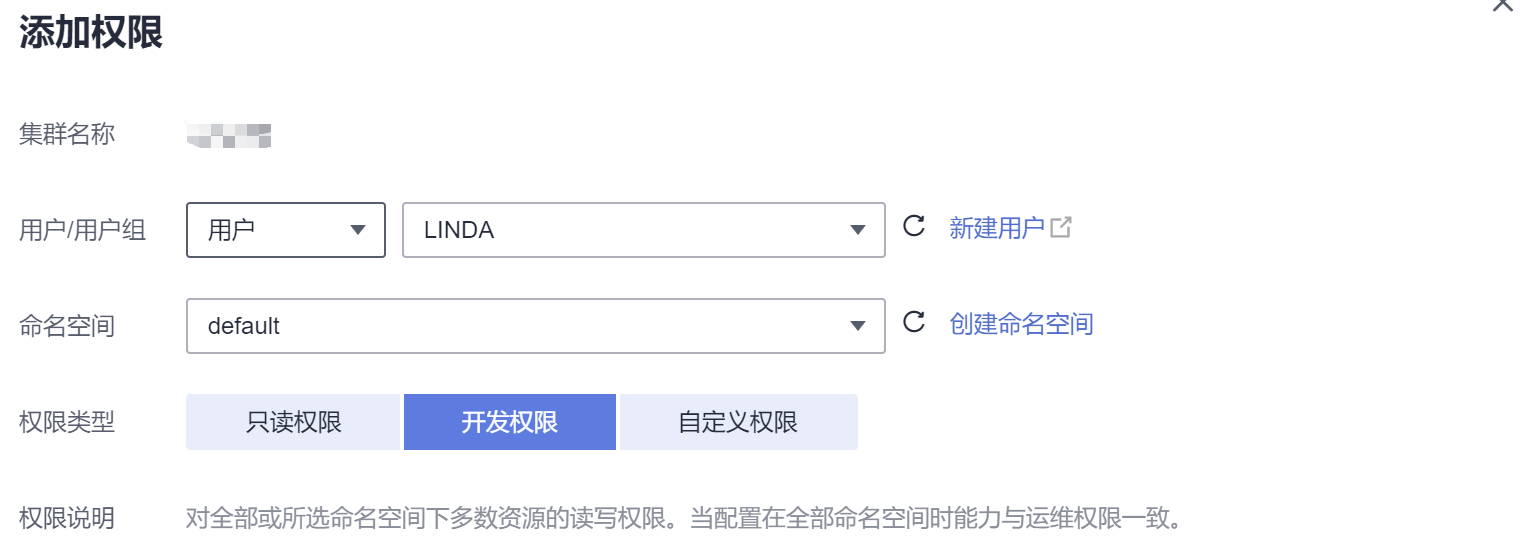Image resolution: width=1521 pixels, height=551 pixels.
Task: Refresh the user list next to LINDA
Action: click(913, 227)
